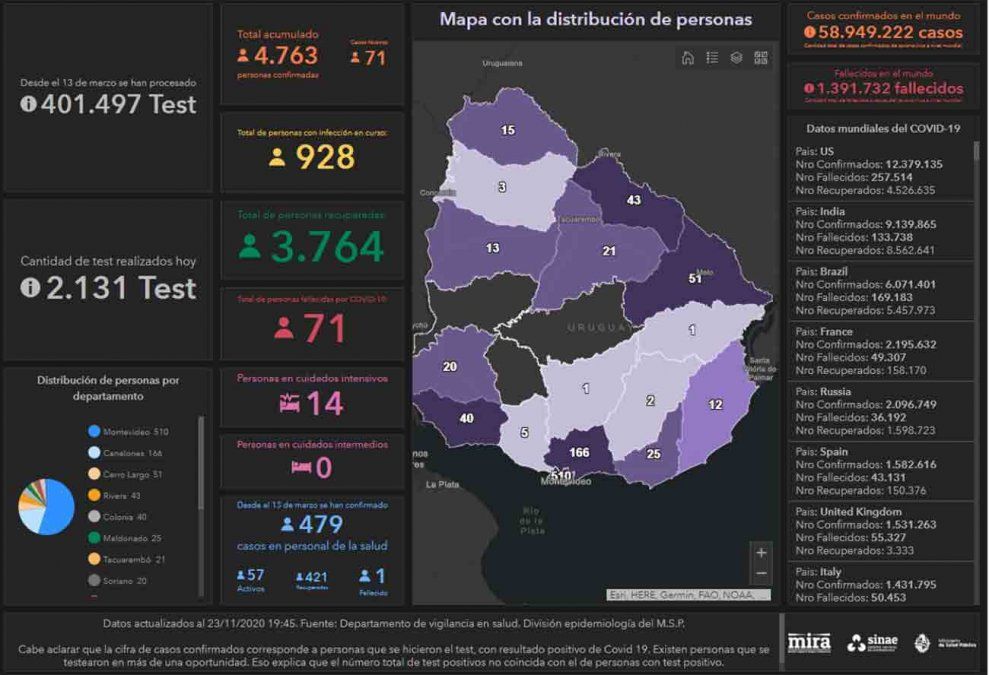The height and width of the screenshot is (675, 989).
Task: Zoom in with the map plus button
Action: (762, 552)
